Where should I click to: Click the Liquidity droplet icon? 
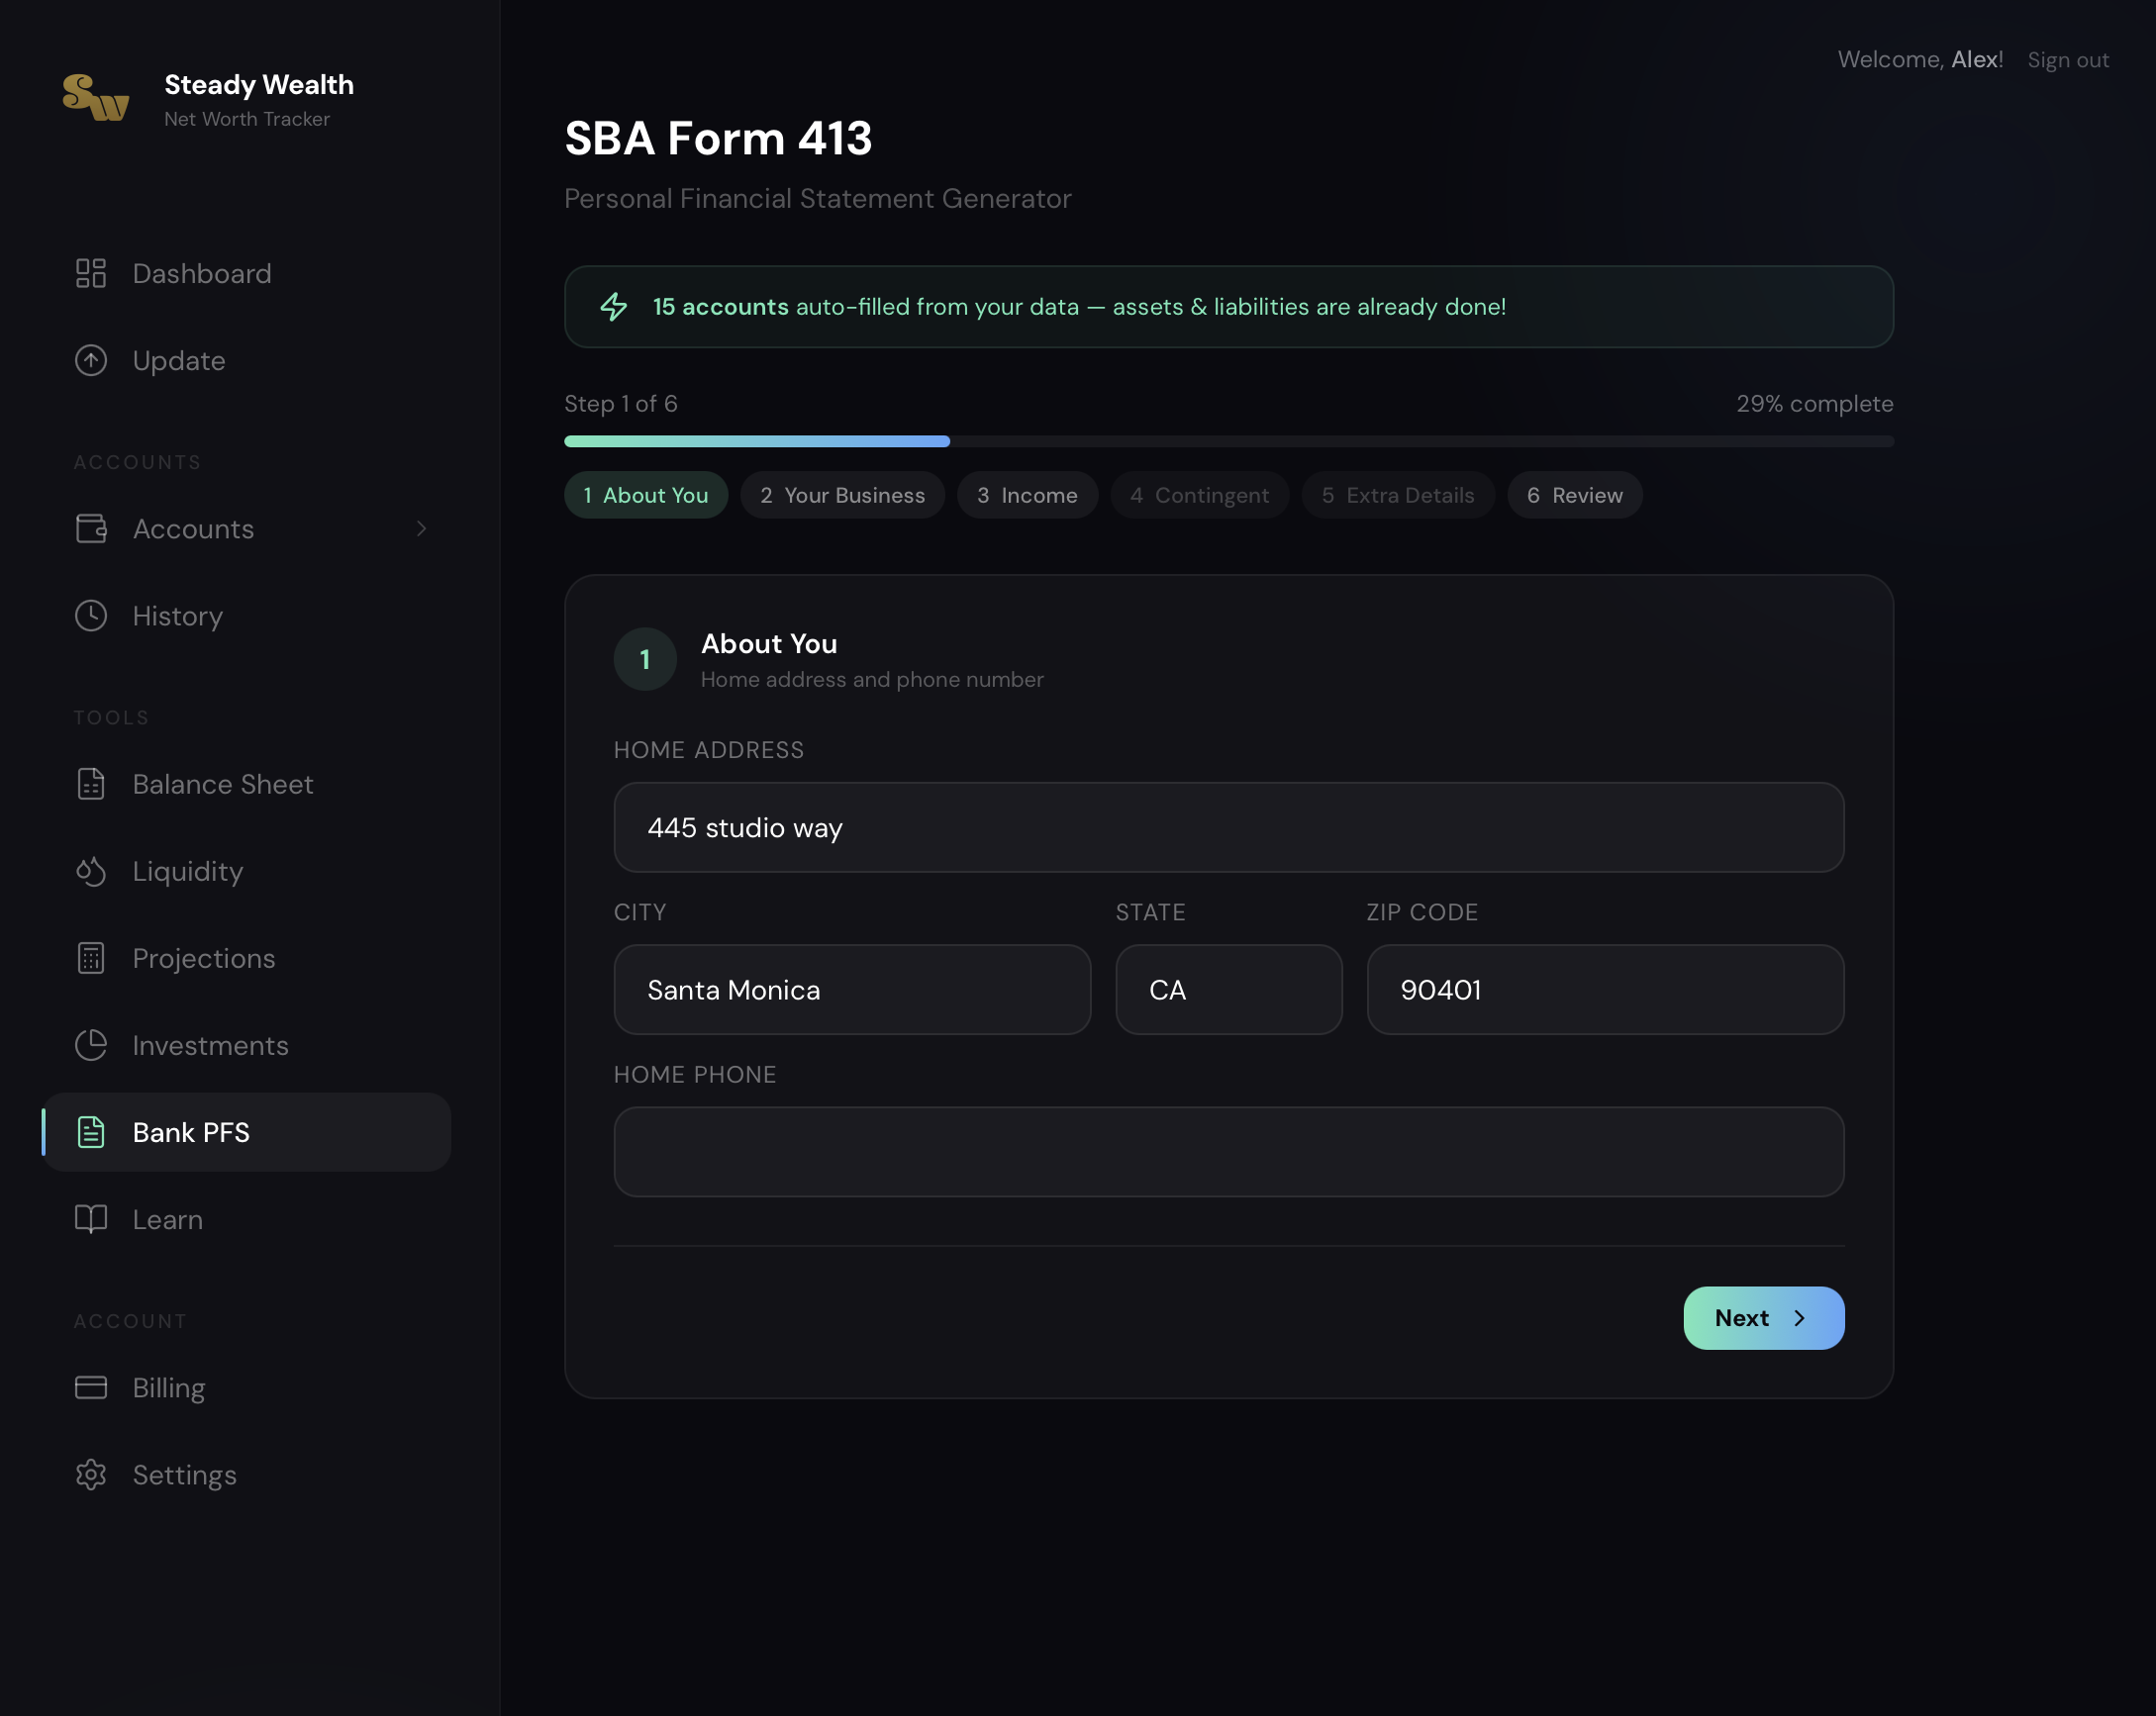click(x=91, y=871)
